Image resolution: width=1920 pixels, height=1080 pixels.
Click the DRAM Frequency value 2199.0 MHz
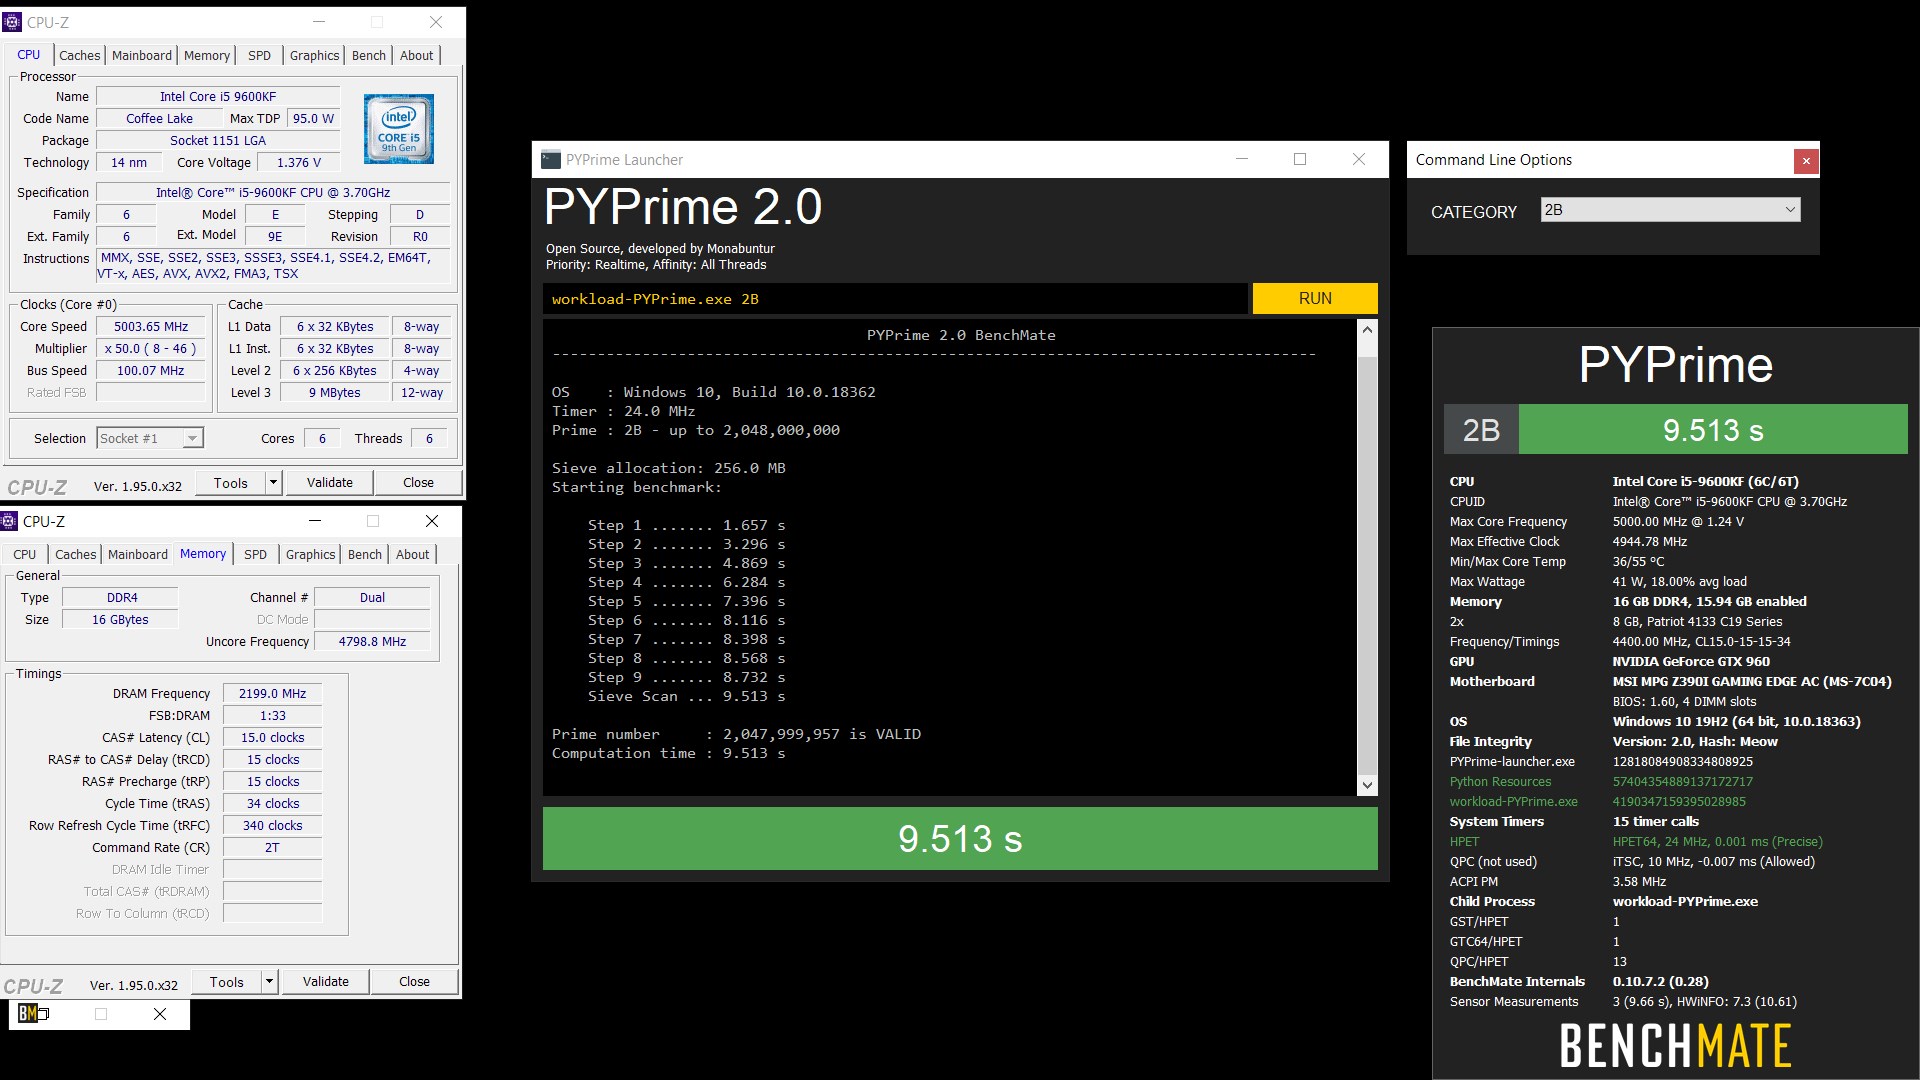coord(272,694)
